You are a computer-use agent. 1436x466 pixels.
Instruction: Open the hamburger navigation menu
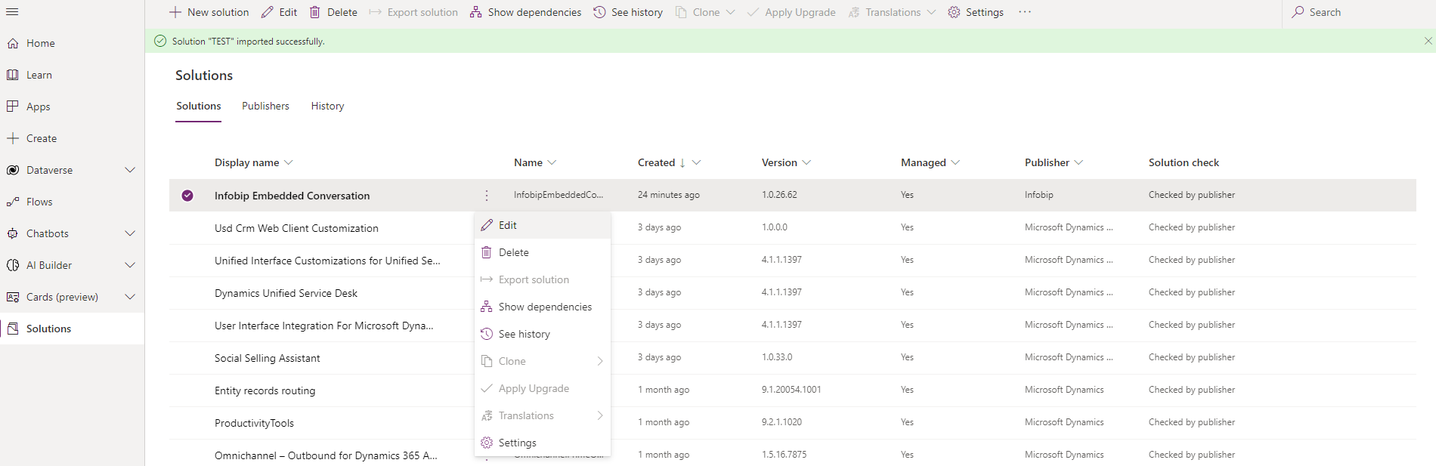pos(13,12)
